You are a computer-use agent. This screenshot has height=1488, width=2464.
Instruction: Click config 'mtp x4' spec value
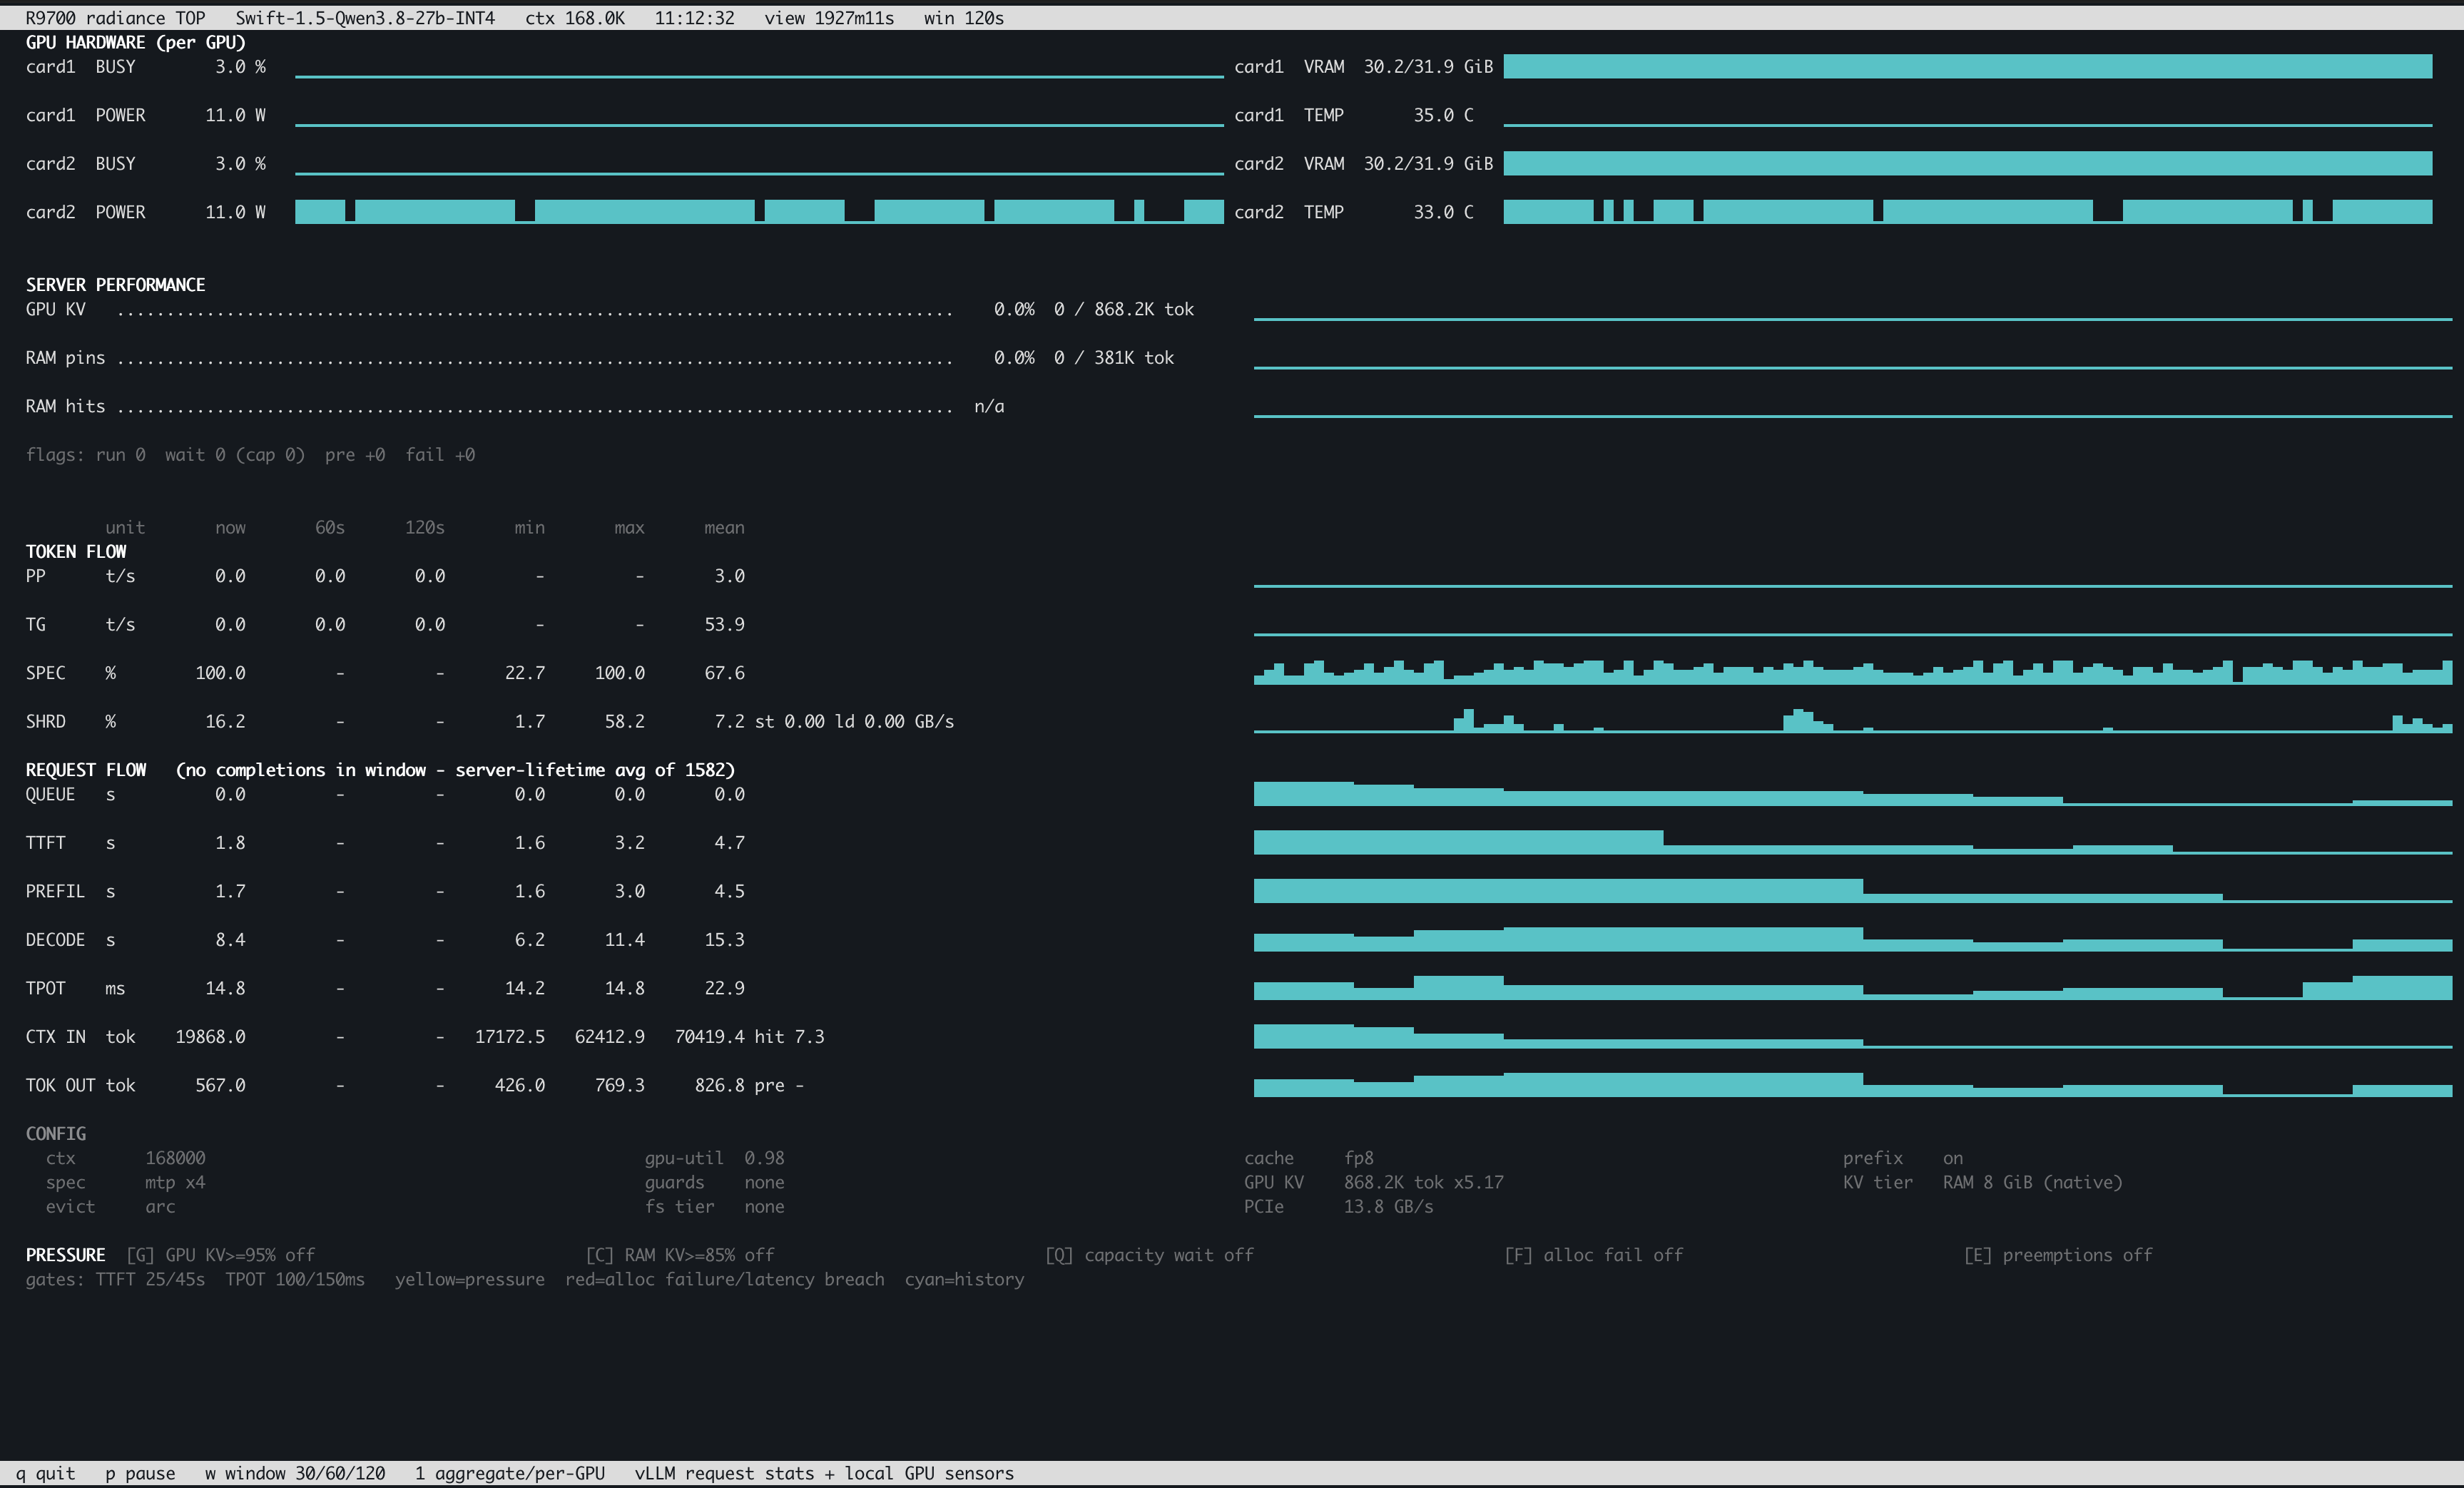coord(175,1183)
